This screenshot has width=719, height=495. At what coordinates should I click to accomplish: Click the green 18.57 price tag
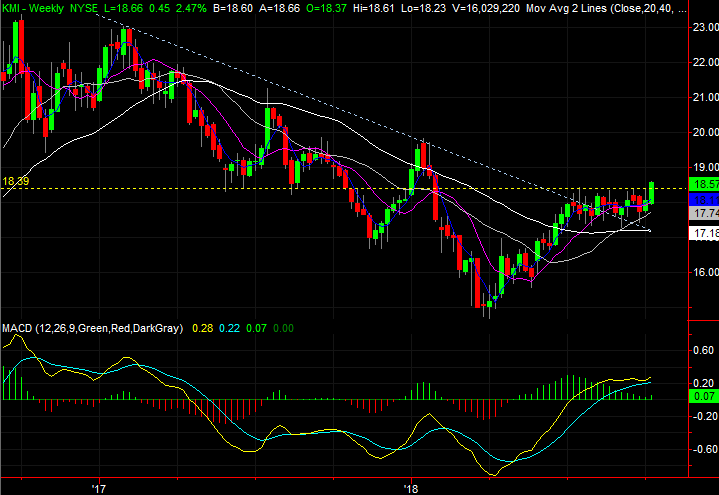(x=704, y=184)
